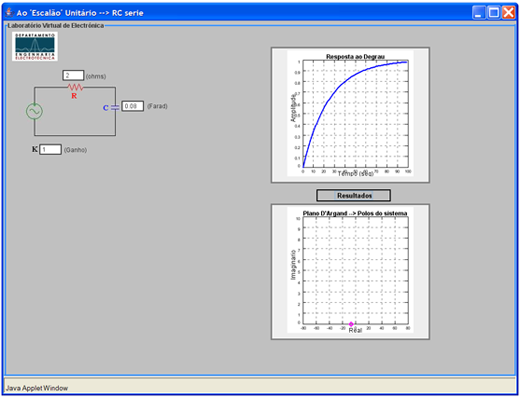The height and width of the screenshot is (397, 520).
Task: Click the Resultados button
Action: click(x=353, y=195)
